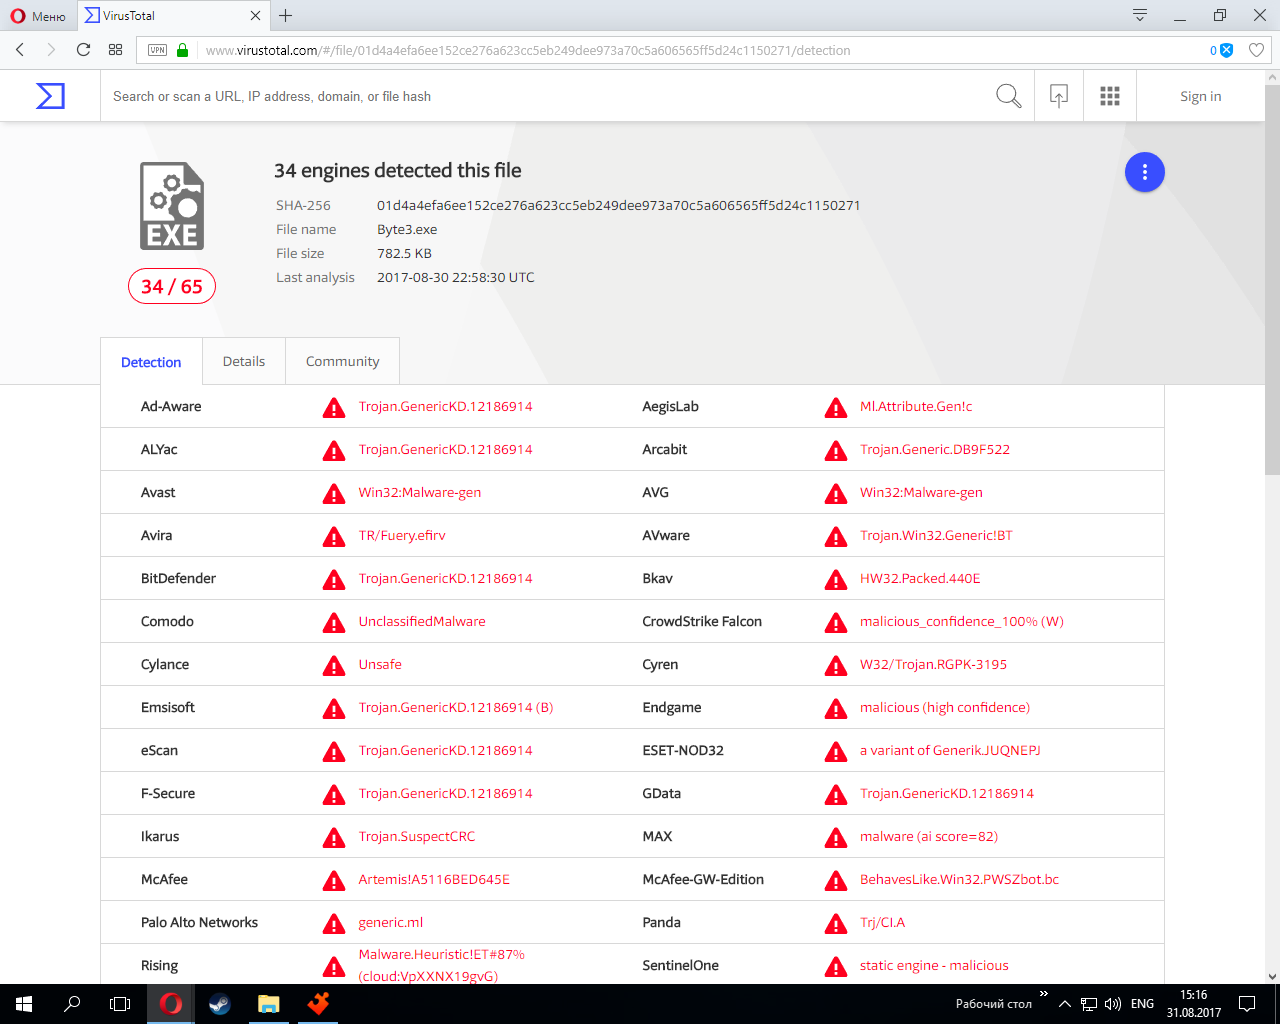Click the Panda warning triangle icon

coord(836,924)
